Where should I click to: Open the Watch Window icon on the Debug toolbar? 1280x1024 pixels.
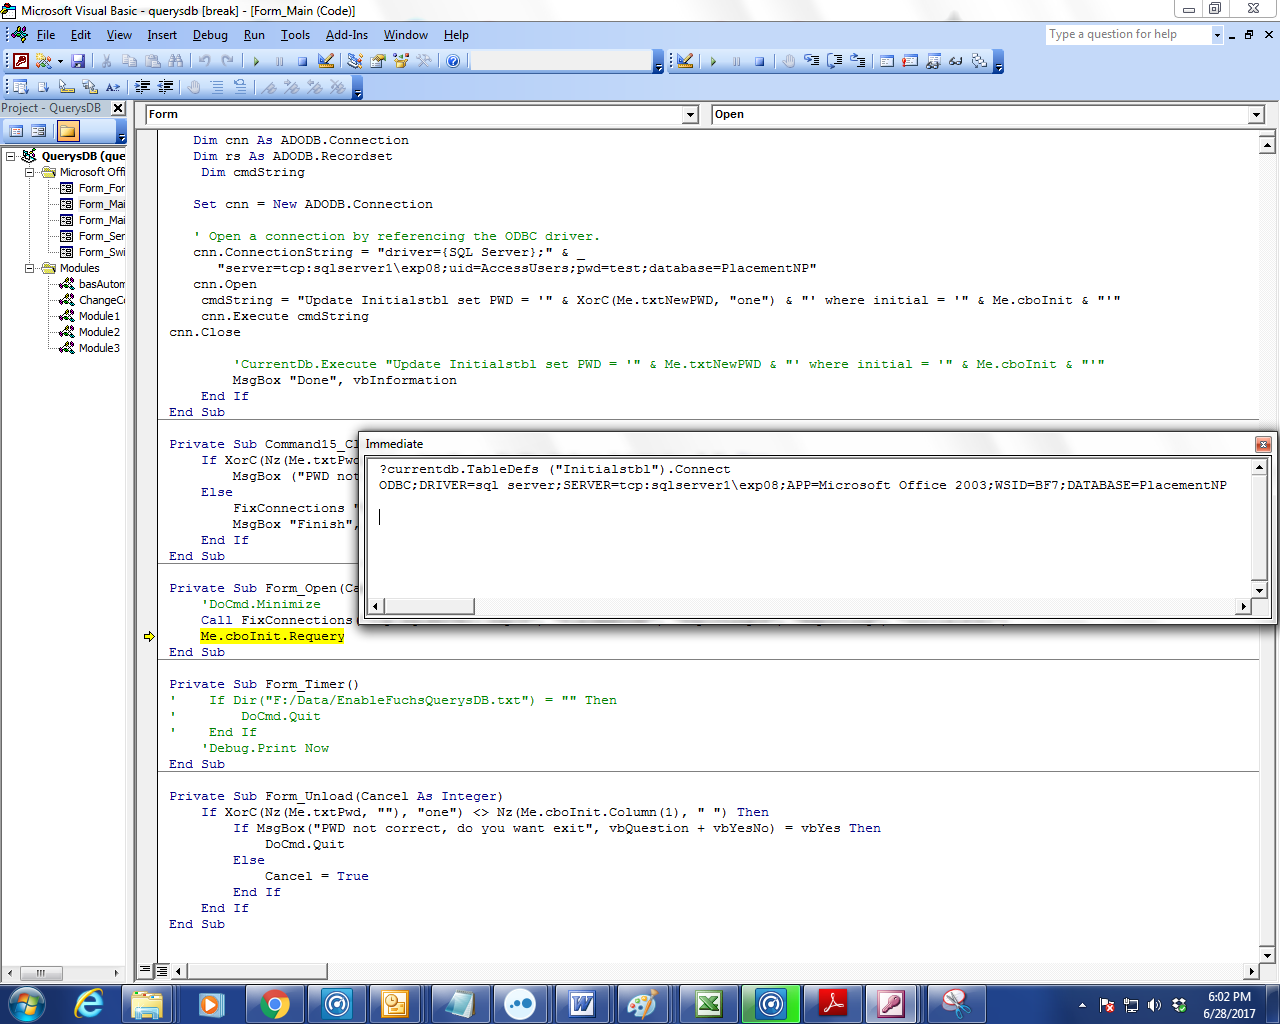[933, 61]
